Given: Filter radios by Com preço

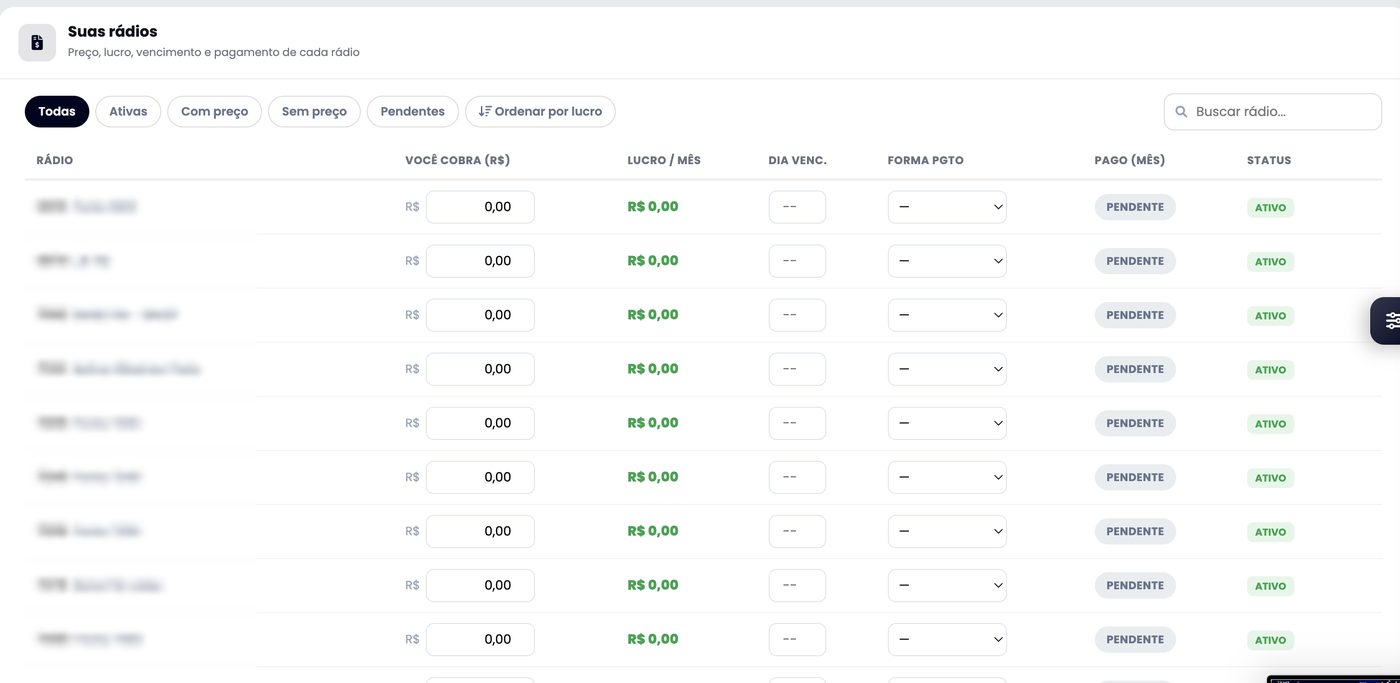Looking at the screenshot, I should [214, 111].
